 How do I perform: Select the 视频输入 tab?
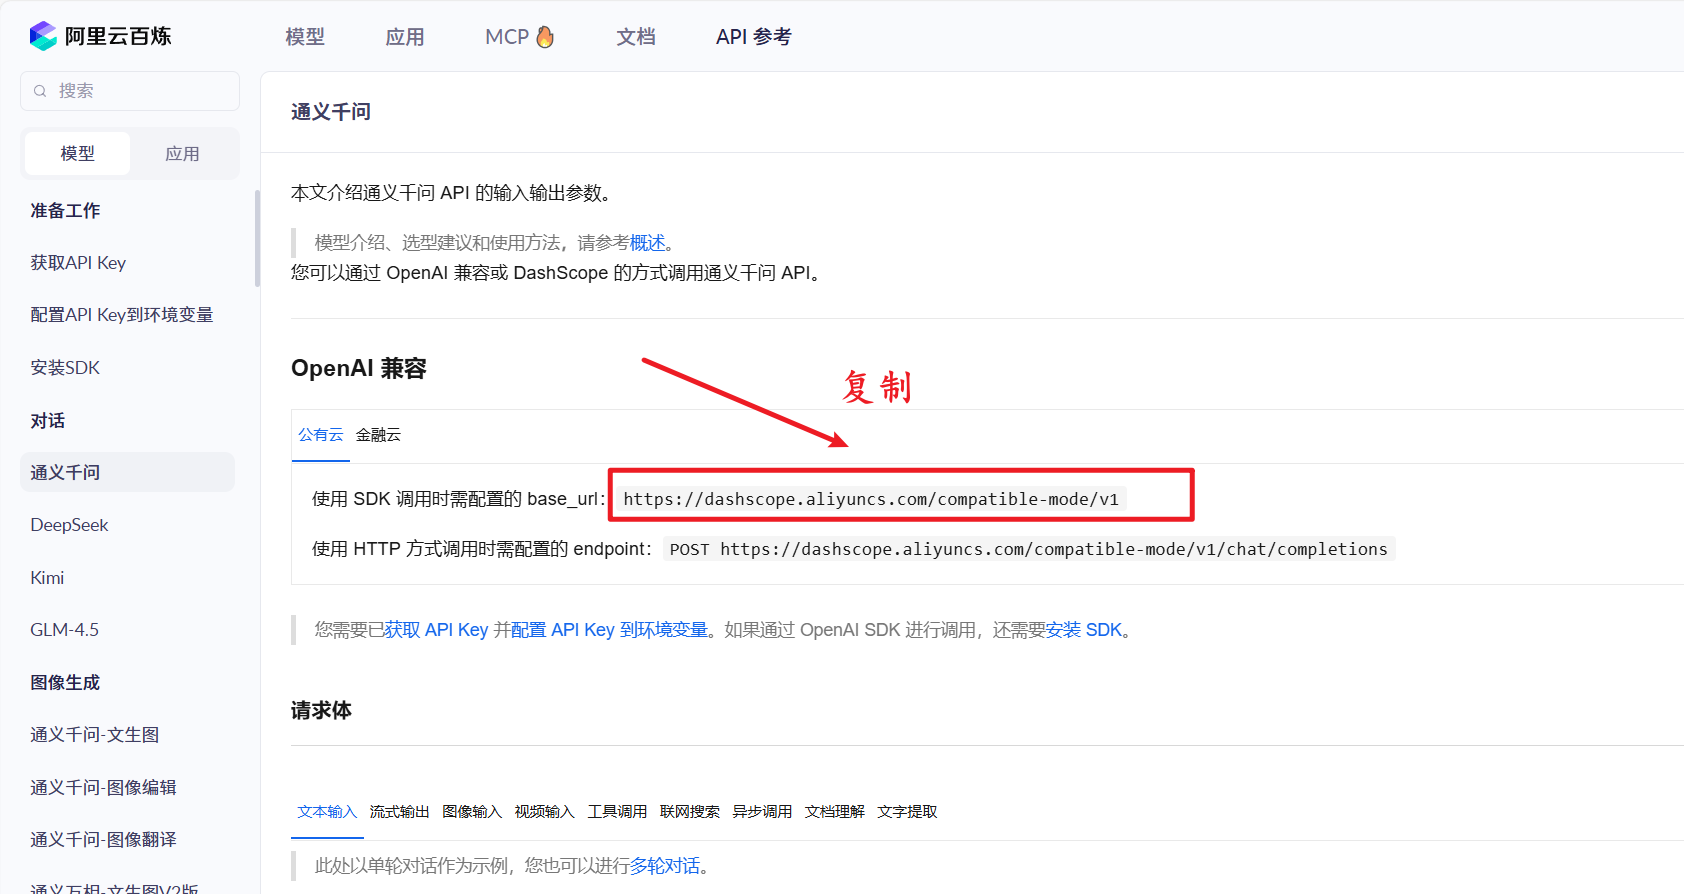(x=544, y=812)
